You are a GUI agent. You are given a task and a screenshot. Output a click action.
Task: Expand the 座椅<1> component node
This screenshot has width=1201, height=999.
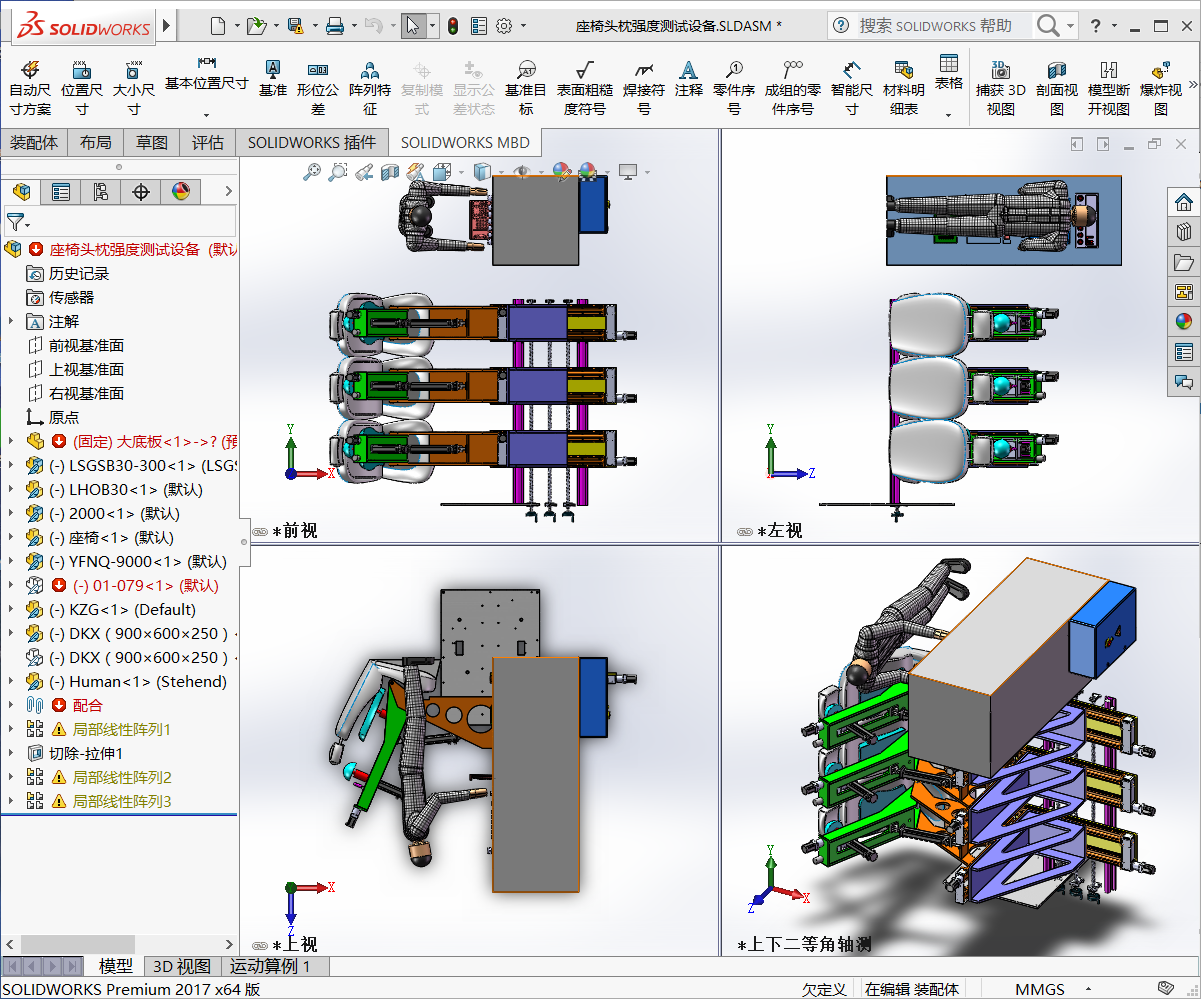tap(11, 537)
